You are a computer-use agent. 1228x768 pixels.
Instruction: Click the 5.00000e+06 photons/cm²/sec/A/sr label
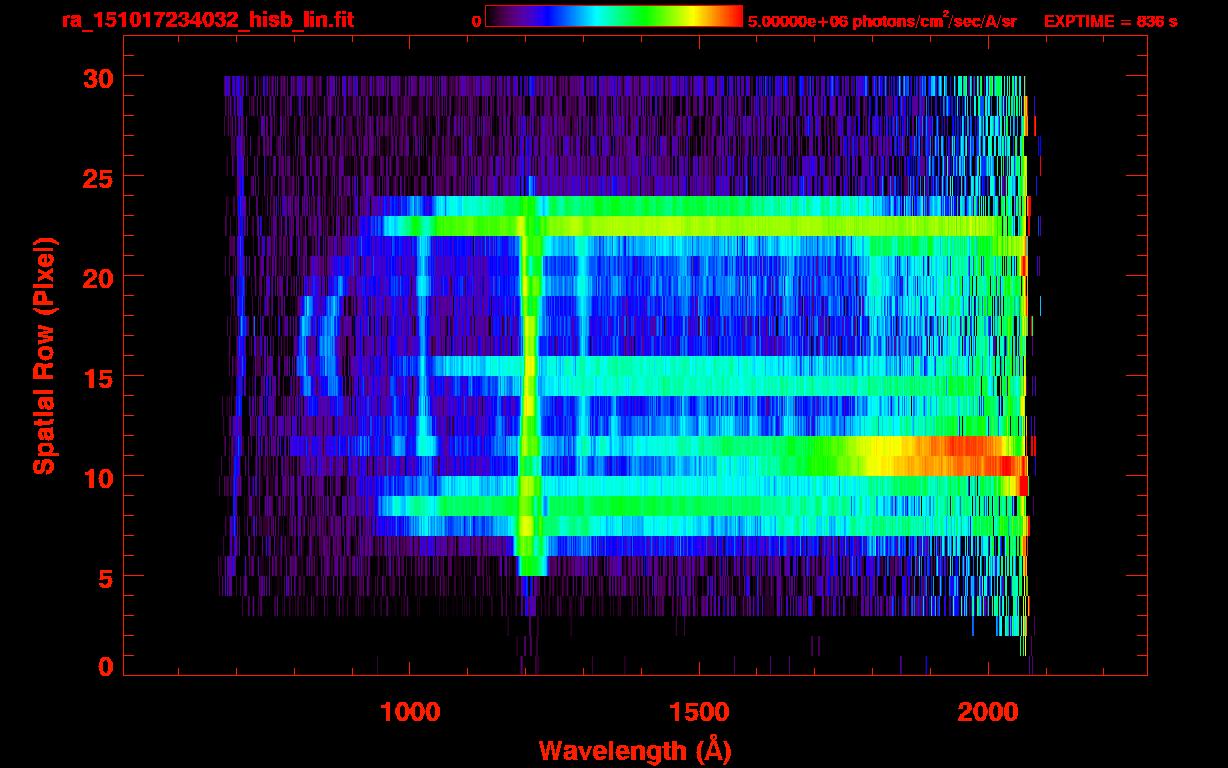point(882,20)
